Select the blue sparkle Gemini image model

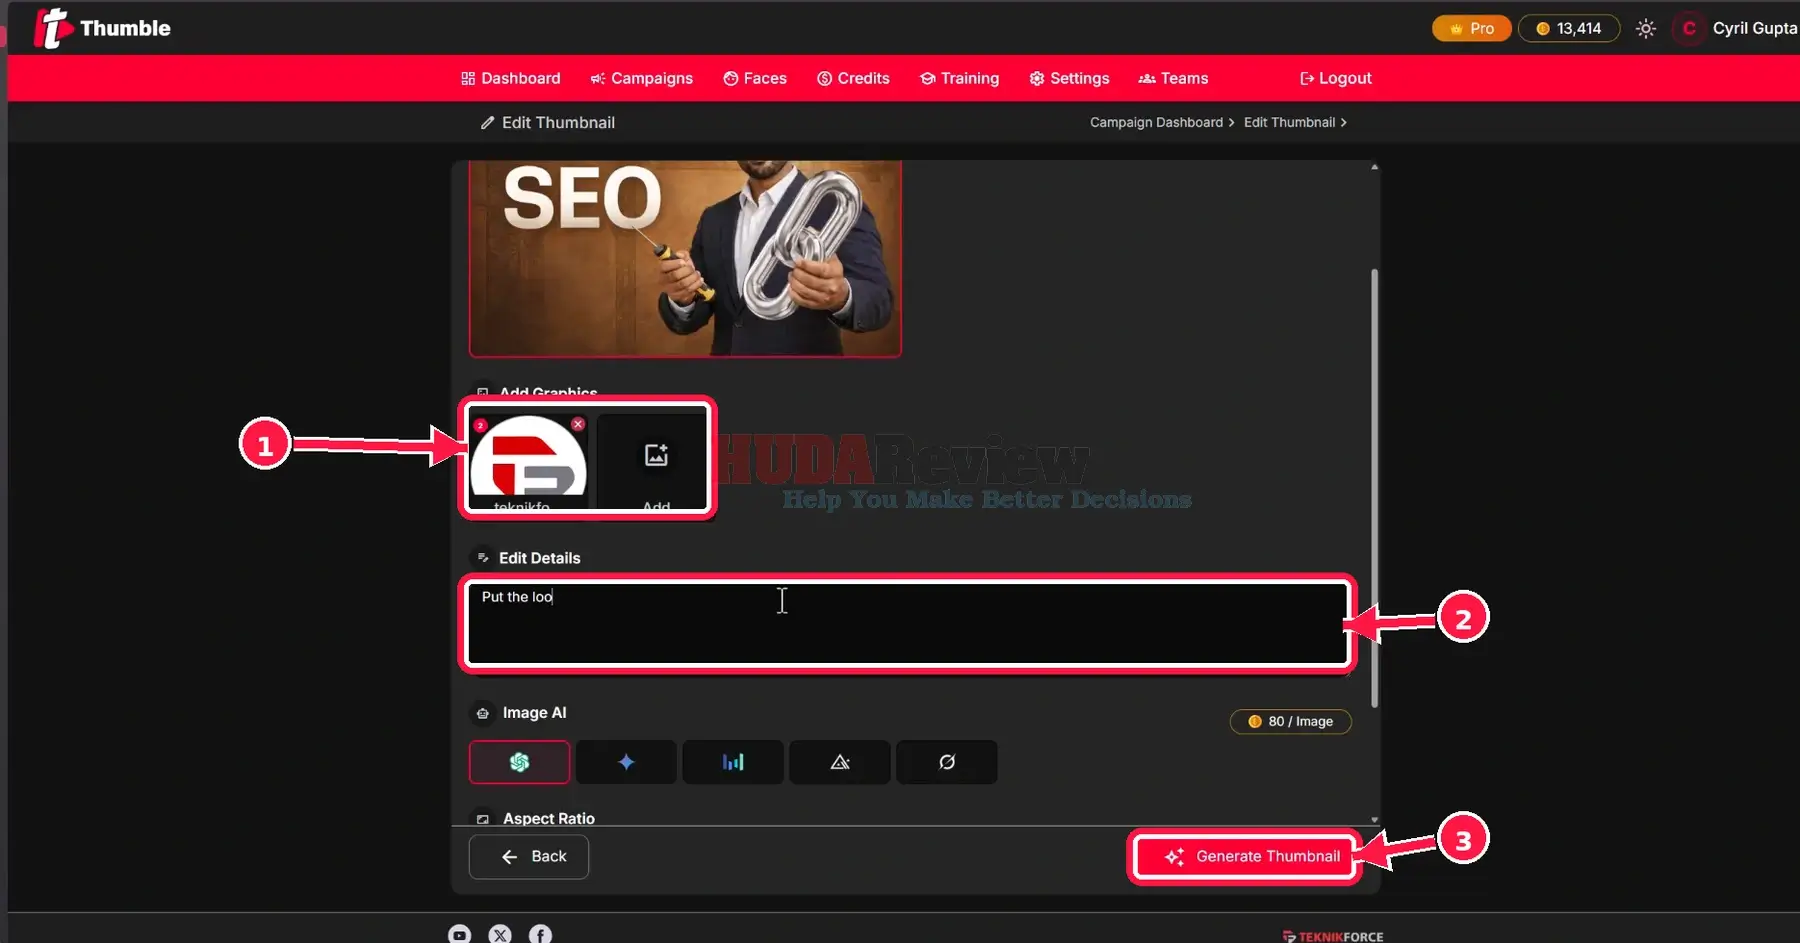pos(626,762)
